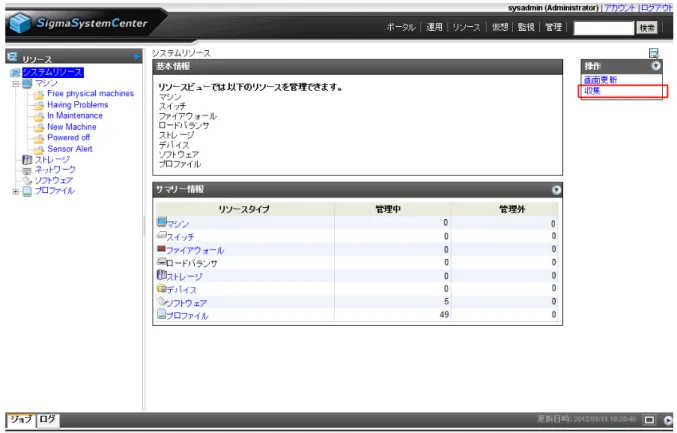The height and width of the screenshot is (433, 677).
Task: Select Sensor Alert tree item
Action: coord(70,149)
